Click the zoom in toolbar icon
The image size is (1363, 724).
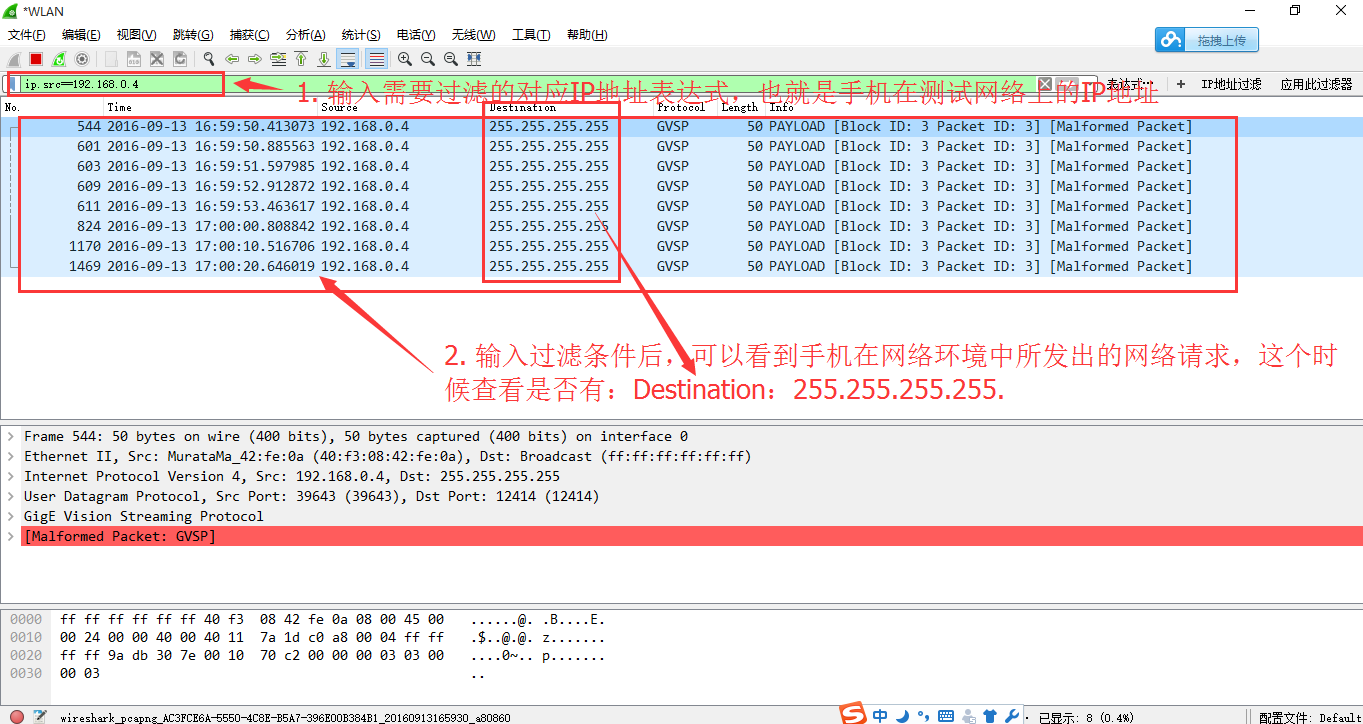[x=405, y=59]
